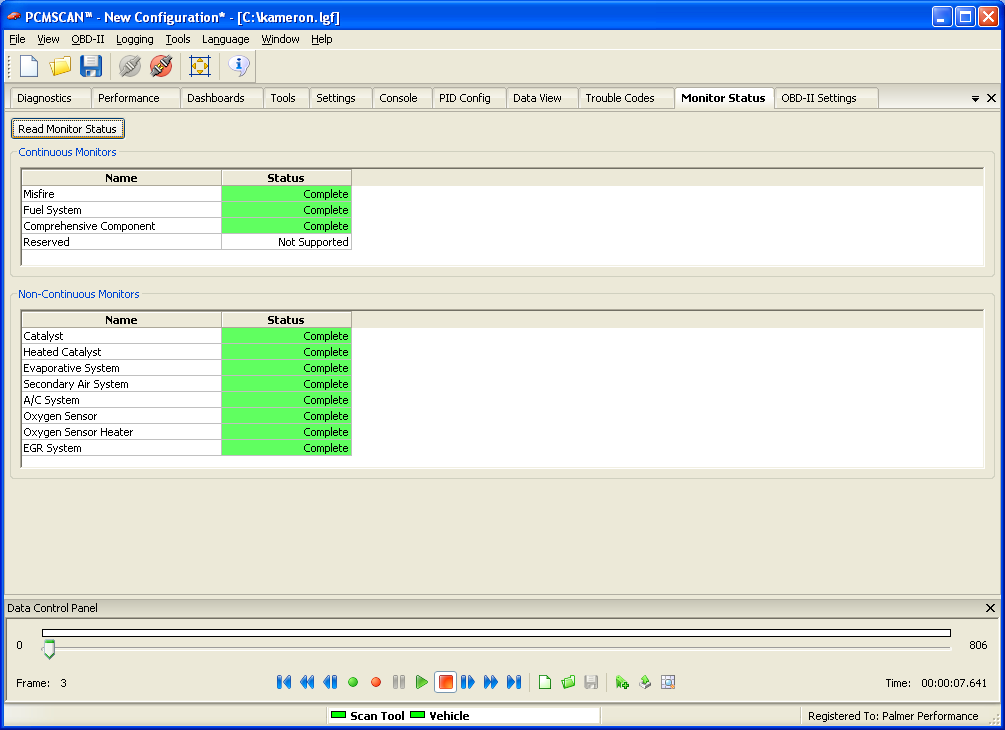Viewport: 1005px width, 730px height.
Task: Open the OBD-II menu
Action: [x=88, y=39]
